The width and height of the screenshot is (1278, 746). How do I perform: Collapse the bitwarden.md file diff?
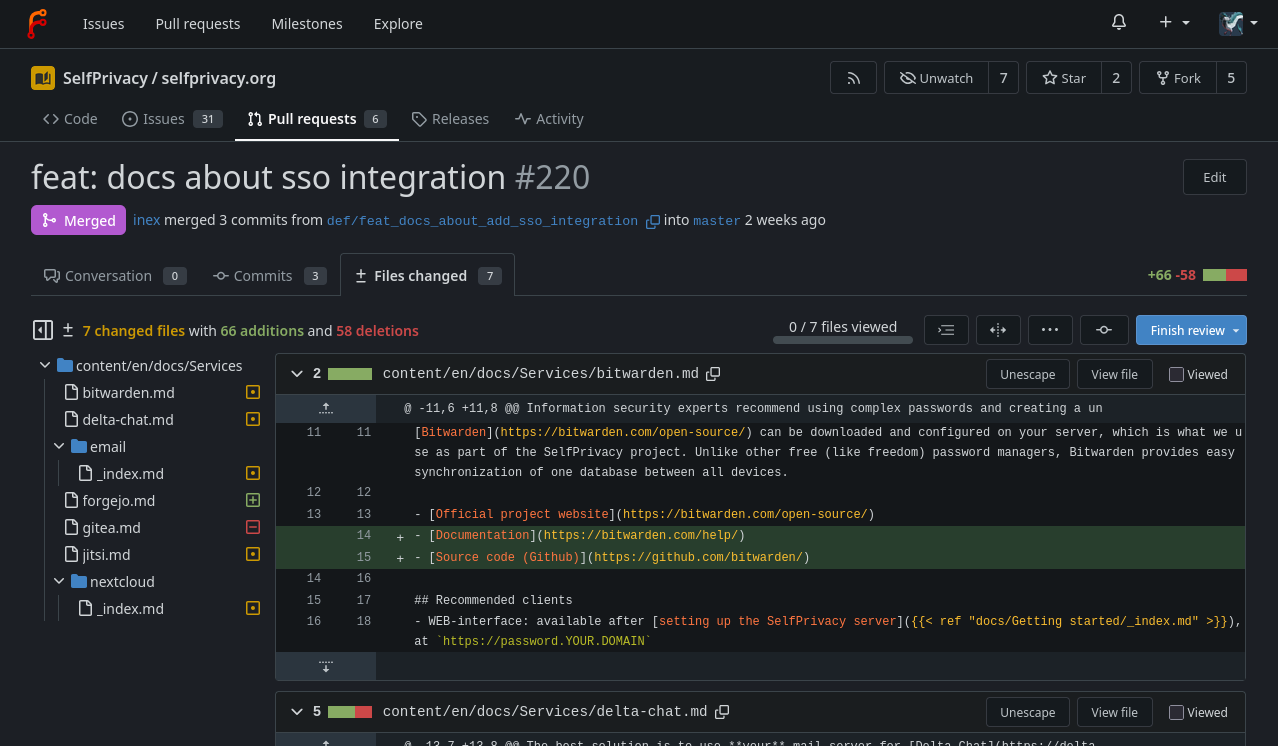[296, 374]
